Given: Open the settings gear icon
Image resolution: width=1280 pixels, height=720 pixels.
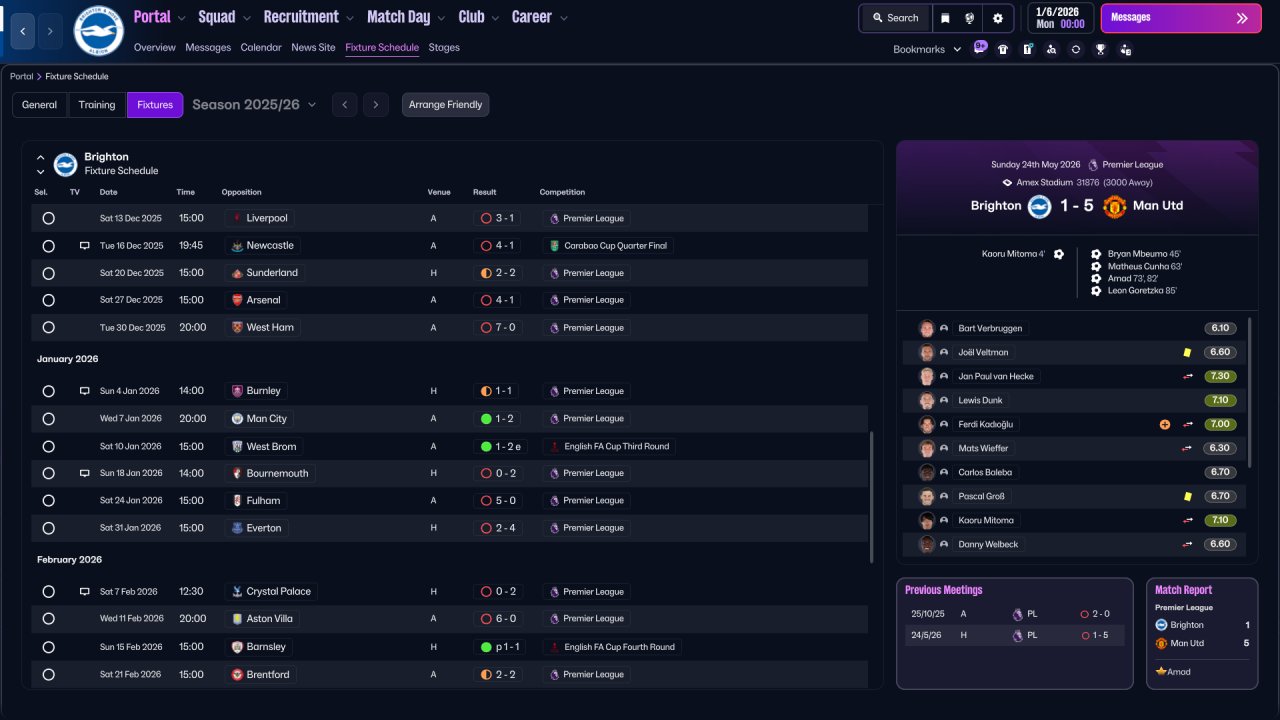Looking at the screenshot, I should 998,18.
